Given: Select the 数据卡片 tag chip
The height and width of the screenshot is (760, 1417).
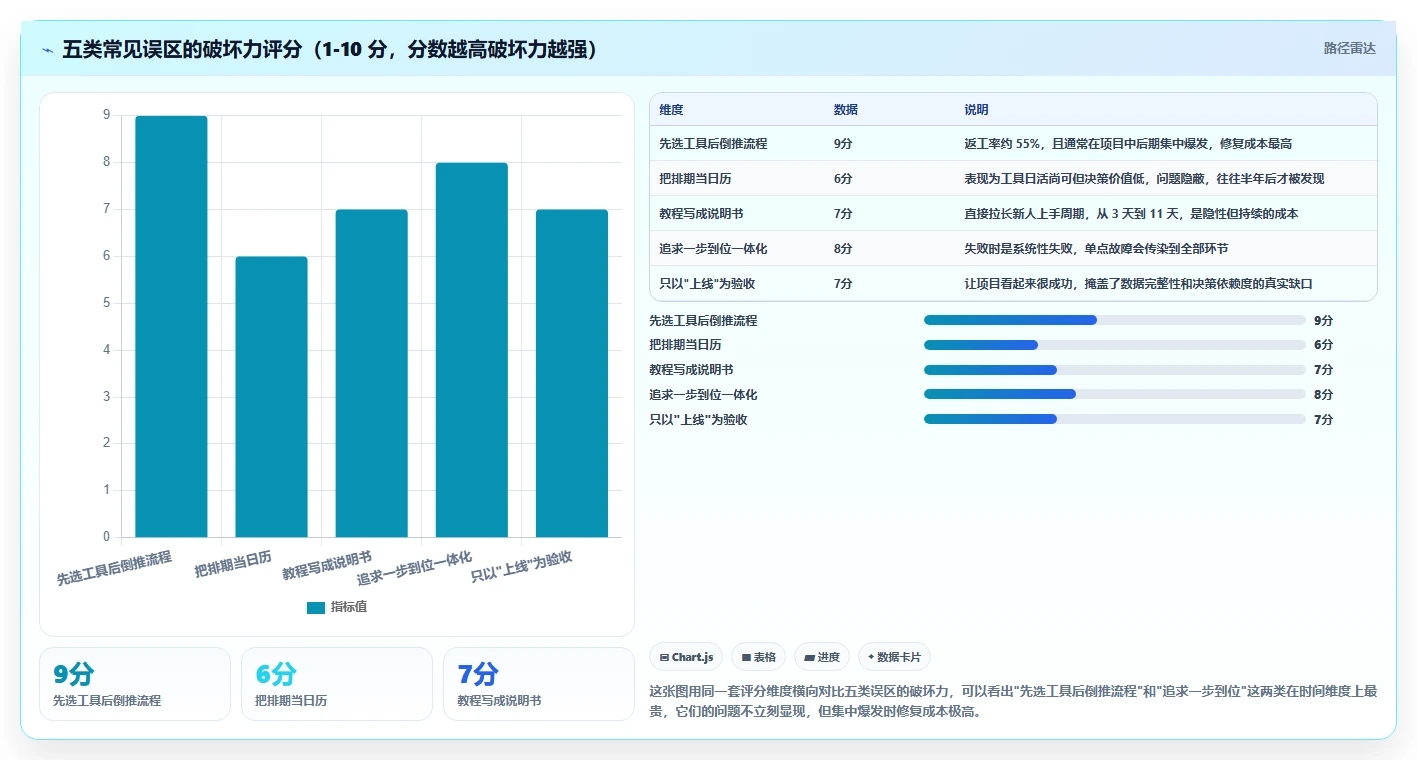Looking at the screenshot, I should (x=894, y=657).
